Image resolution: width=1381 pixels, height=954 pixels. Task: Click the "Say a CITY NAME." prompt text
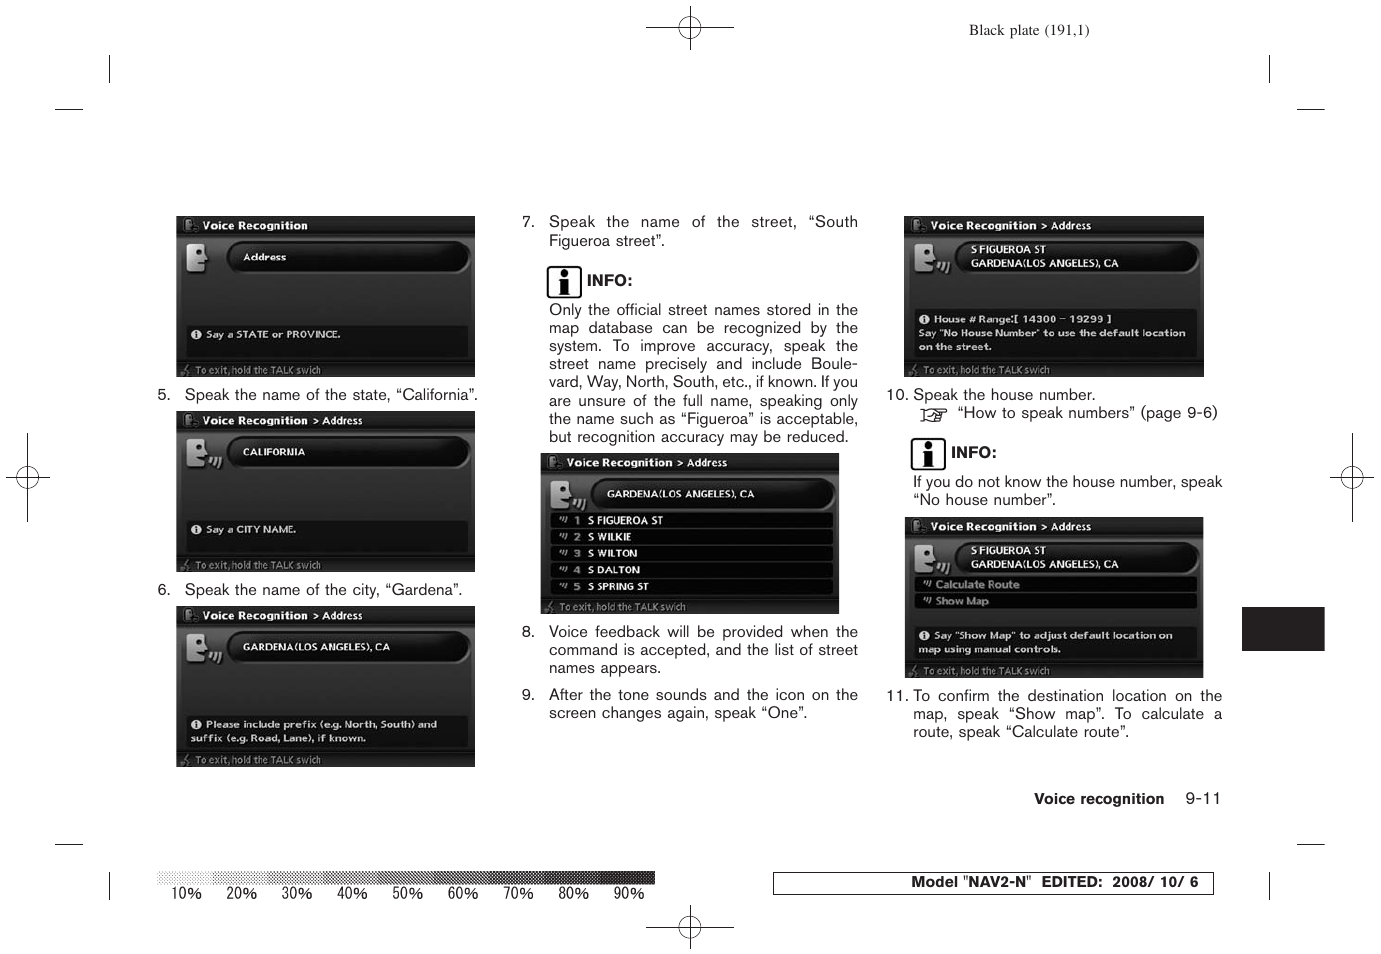[x=251, y=530]
